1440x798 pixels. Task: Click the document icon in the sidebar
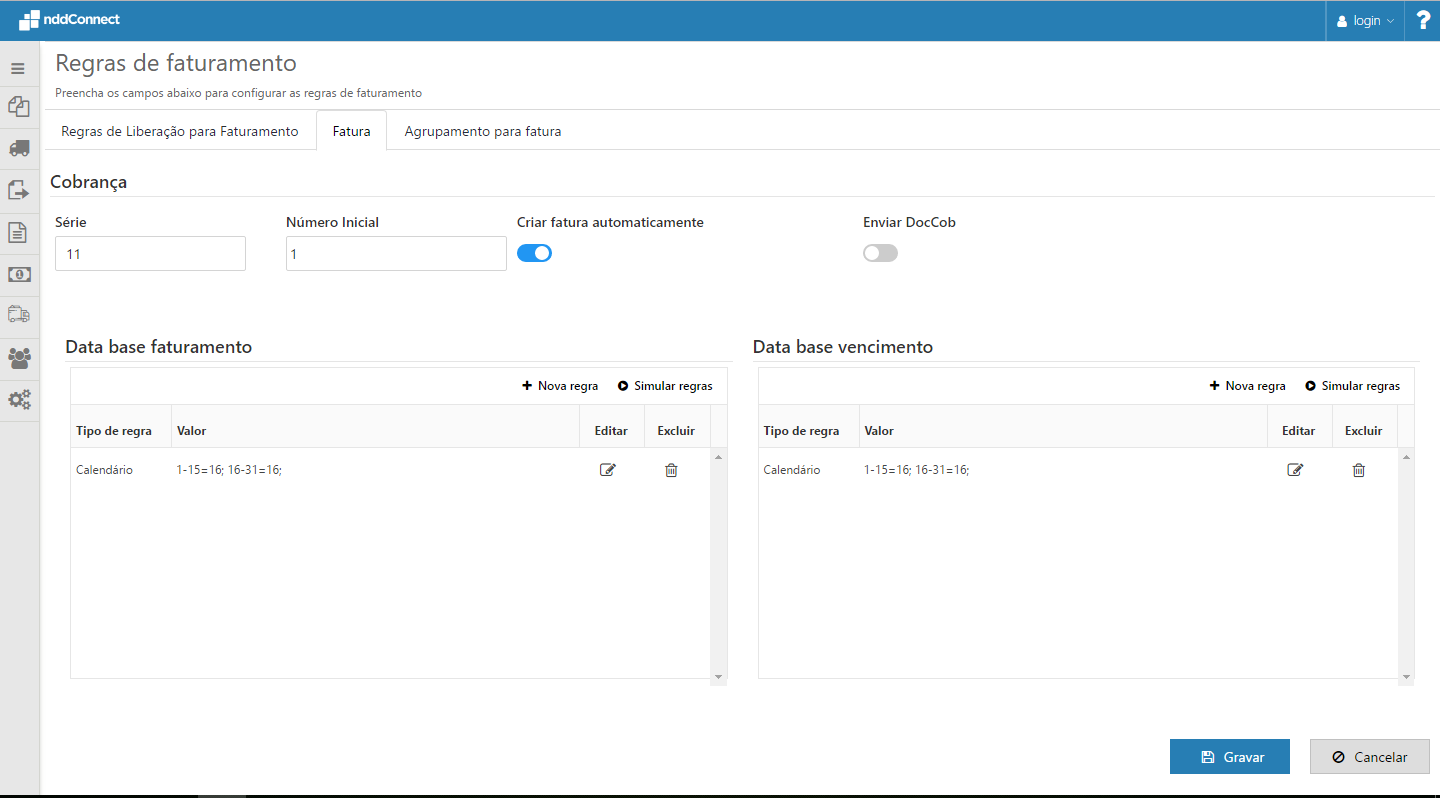pyautogui.click(x=18, y=232)
